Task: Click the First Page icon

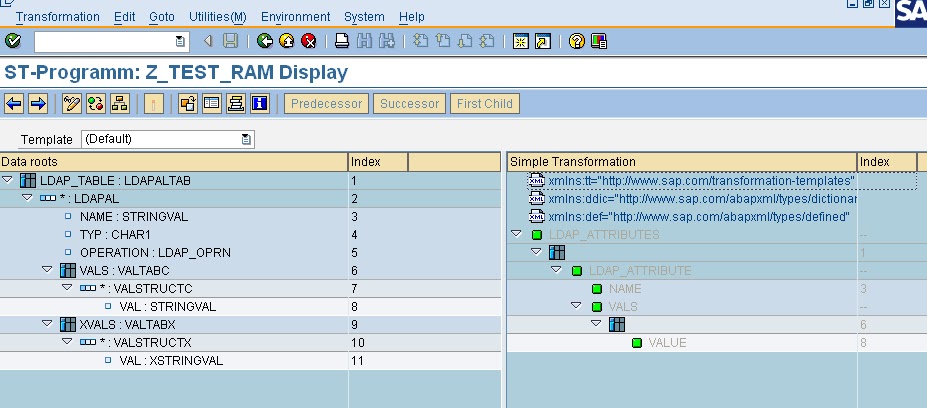Action: click(x=420, y=41)
